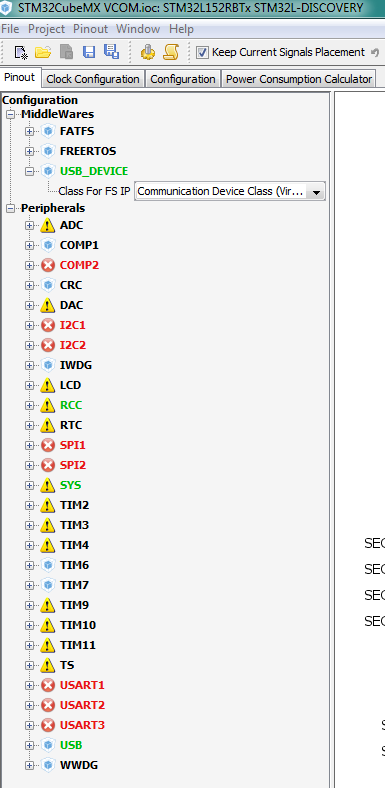Expand the FATFS node
The image size is (390, 788).
coord(30,132)
